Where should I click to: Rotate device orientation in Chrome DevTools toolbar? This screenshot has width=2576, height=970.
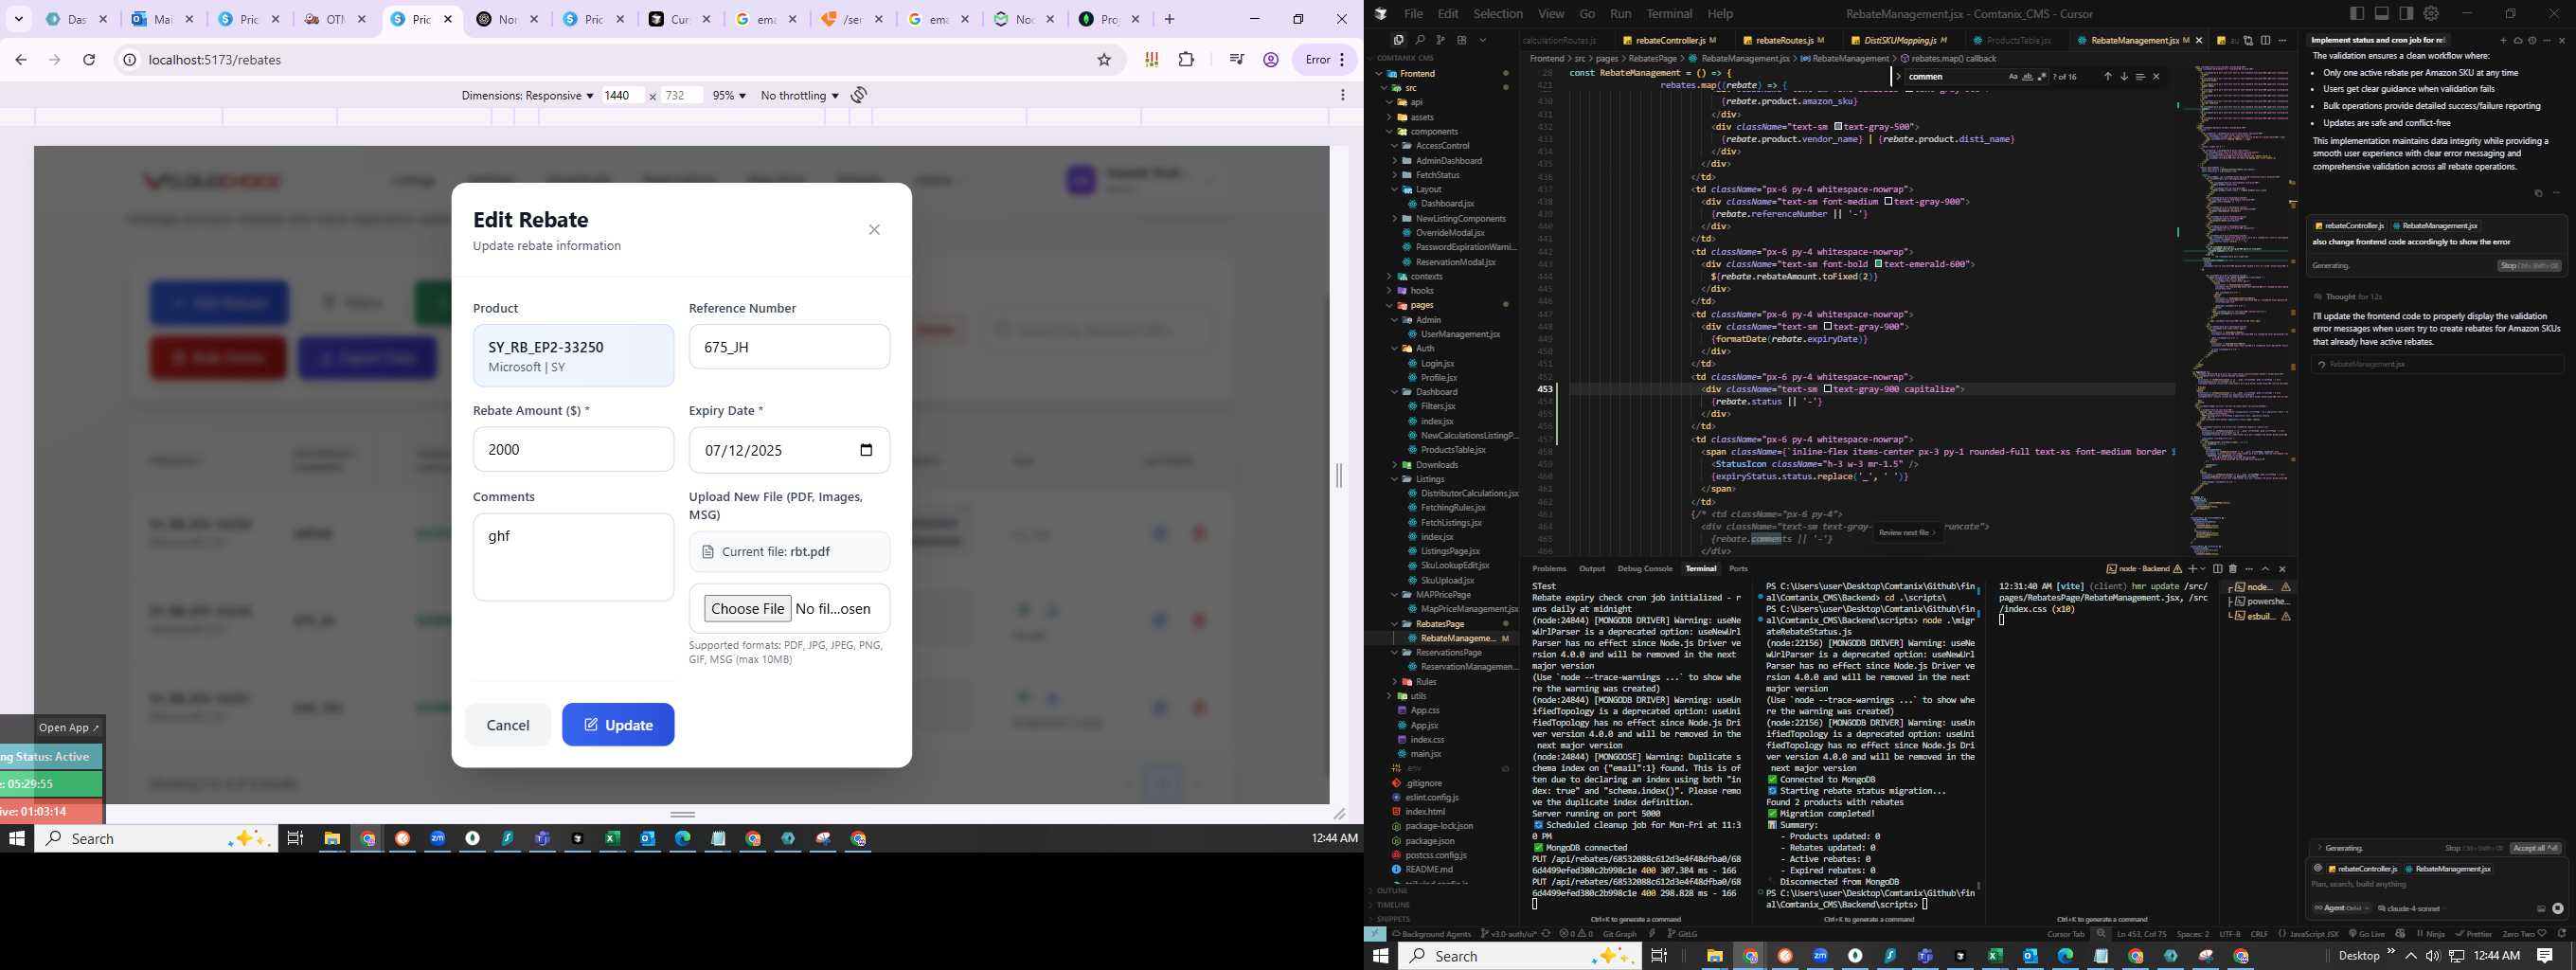pyautogui.click(x=859, y=95)
